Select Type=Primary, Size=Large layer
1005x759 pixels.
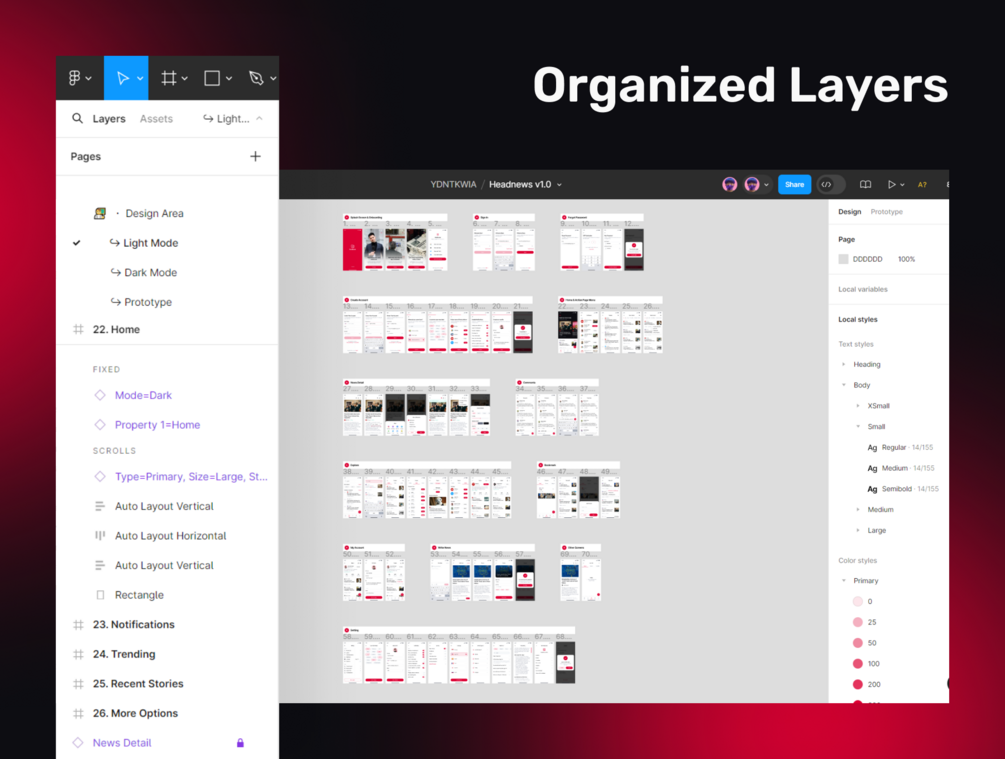(x=191, y=477)
